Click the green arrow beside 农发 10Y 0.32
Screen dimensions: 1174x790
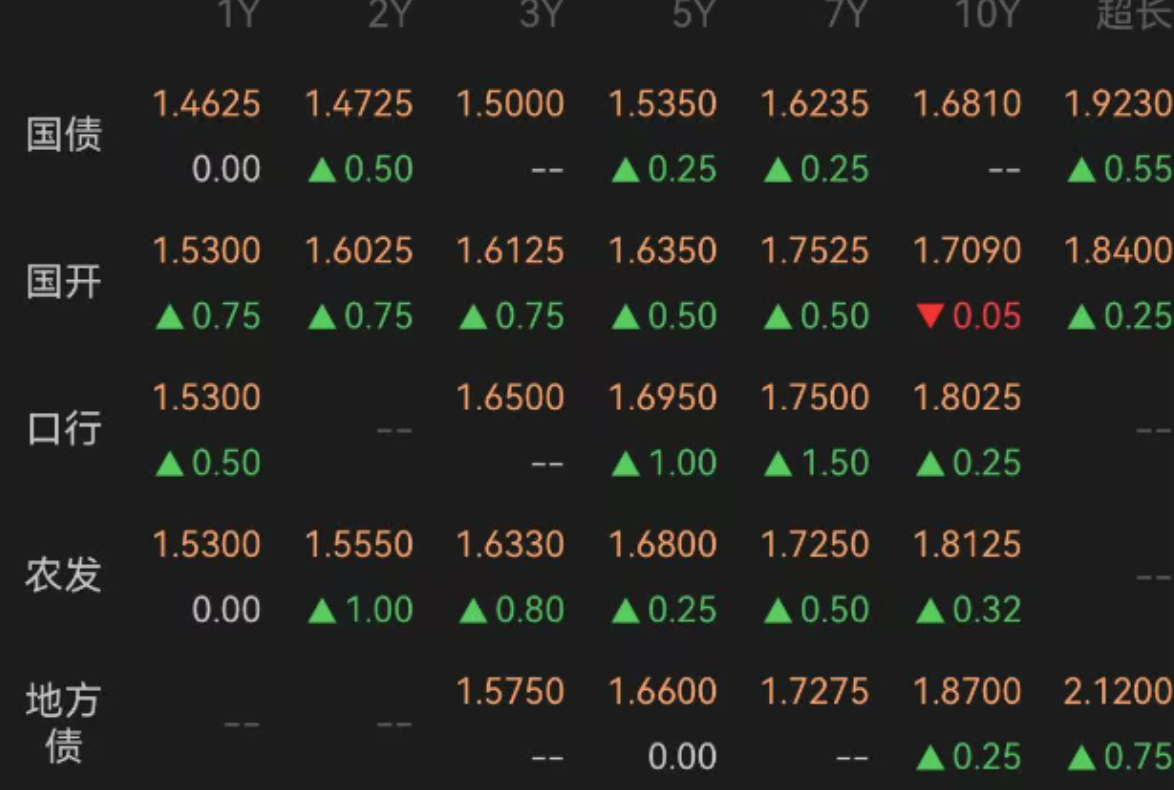[x=930, y=611]
